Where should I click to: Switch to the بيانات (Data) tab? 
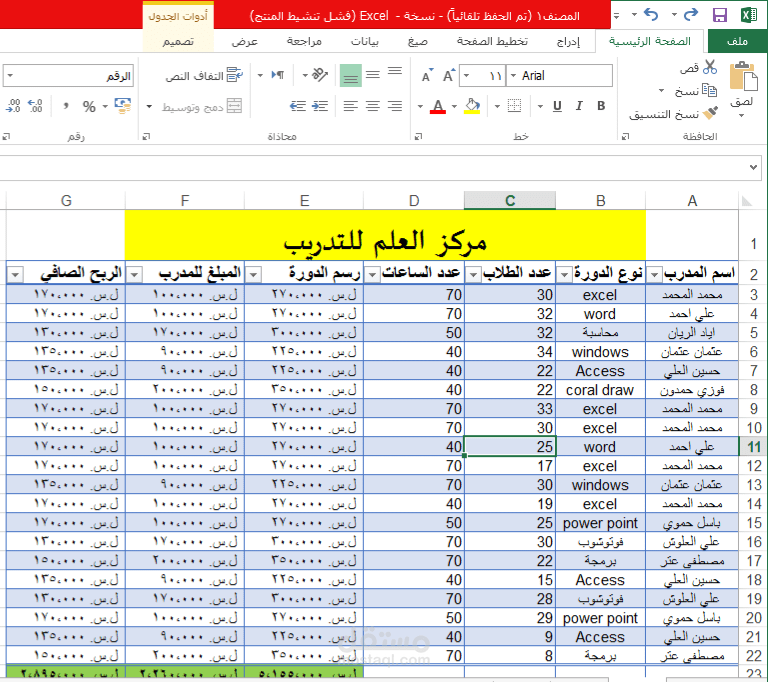(364, 41)
